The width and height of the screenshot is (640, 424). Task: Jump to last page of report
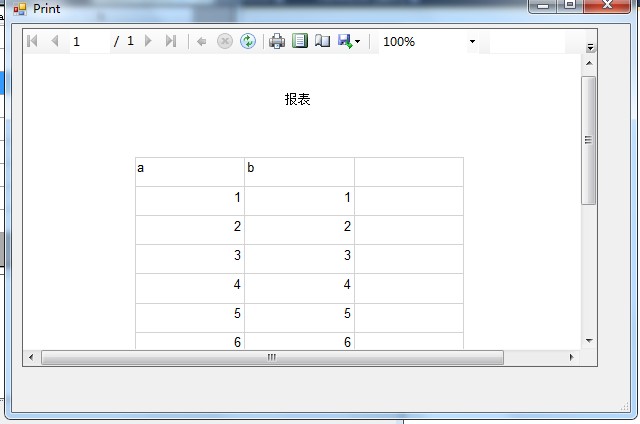(x=171, y=41)
